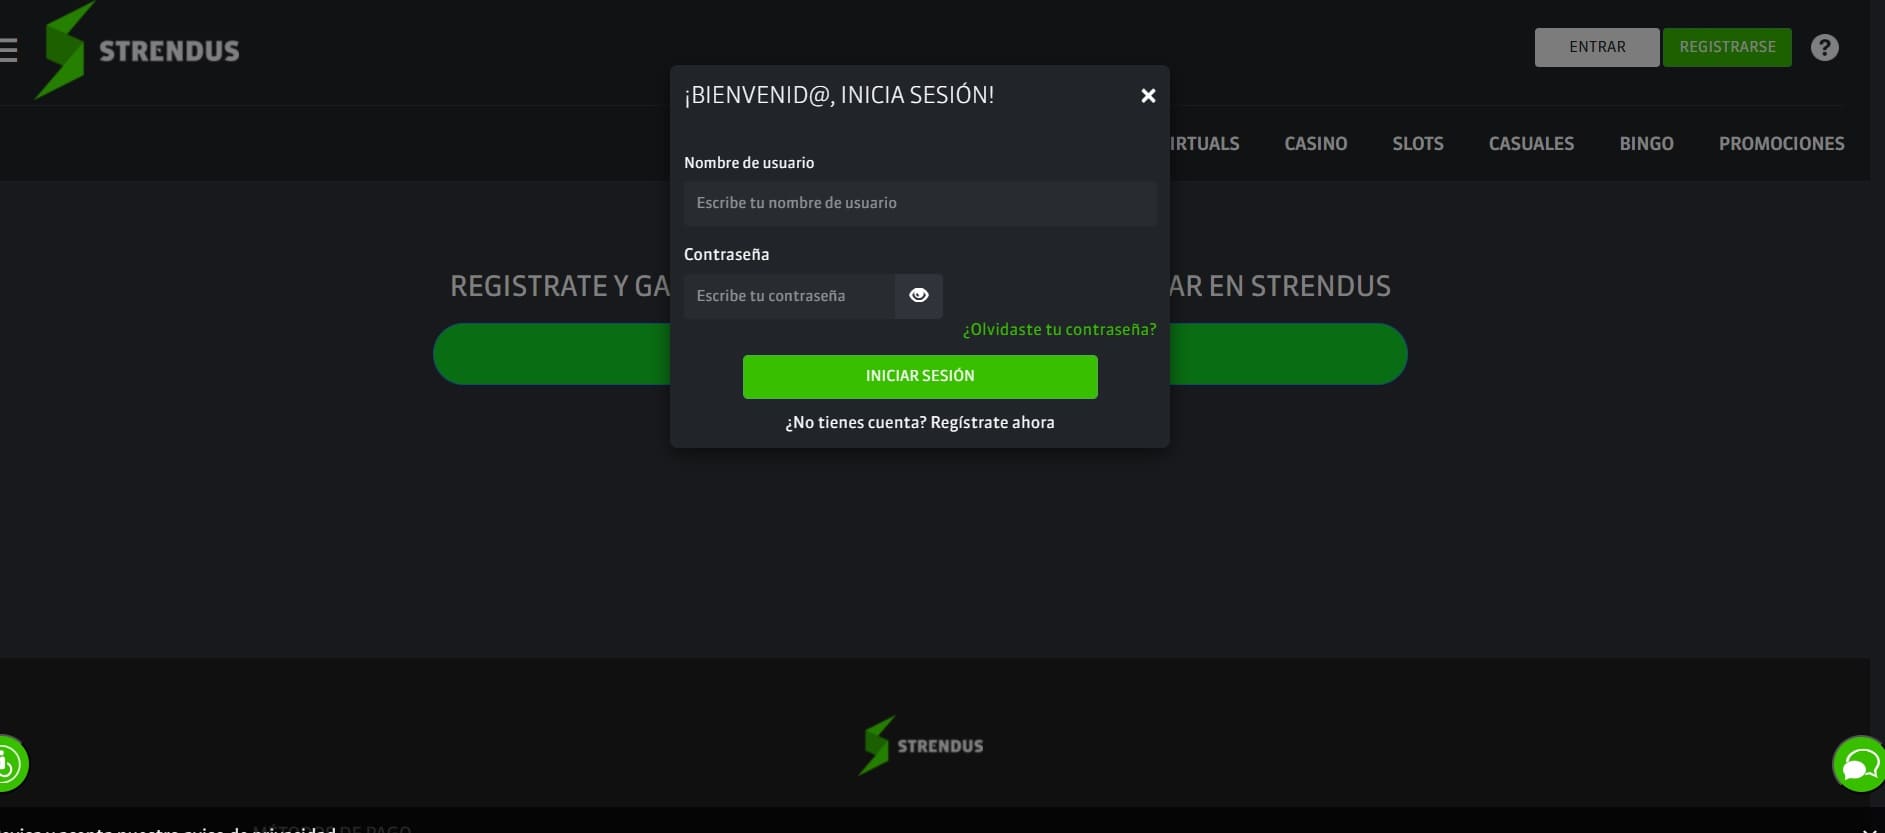Dismiss the privacy notice bar with its X
Viewport: 1885px width, 833px height.
click(x=1870, y=829)
